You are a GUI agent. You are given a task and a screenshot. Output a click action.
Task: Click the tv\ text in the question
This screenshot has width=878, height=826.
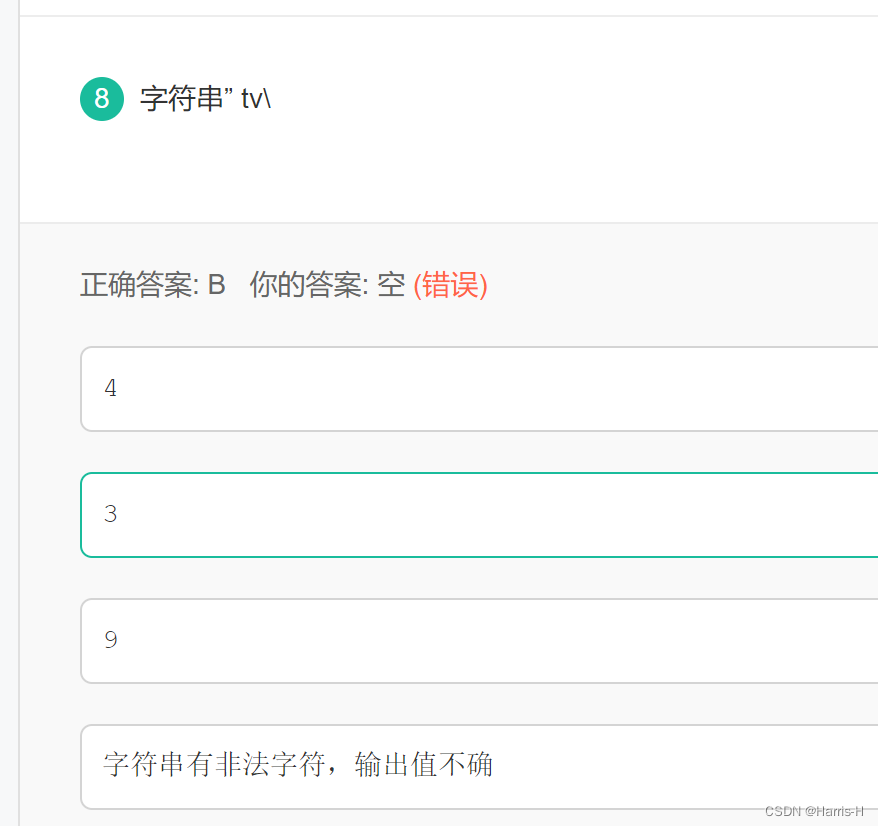pyautogui.click(x=256, y=99)
